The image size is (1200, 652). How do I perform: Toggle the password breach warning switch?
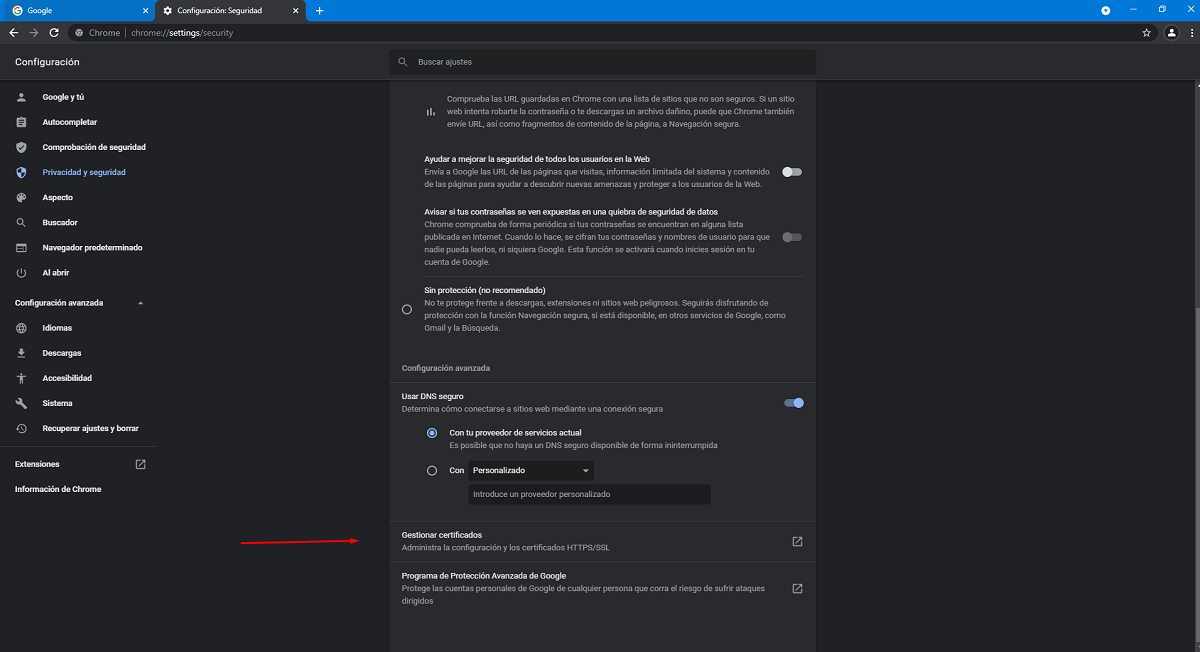[x=792, y=237]
